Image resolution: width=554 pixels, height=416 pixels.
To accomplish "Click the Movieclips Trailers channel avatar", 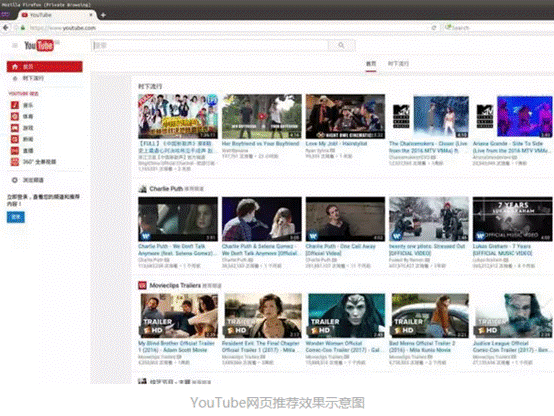I will point(142,285).
